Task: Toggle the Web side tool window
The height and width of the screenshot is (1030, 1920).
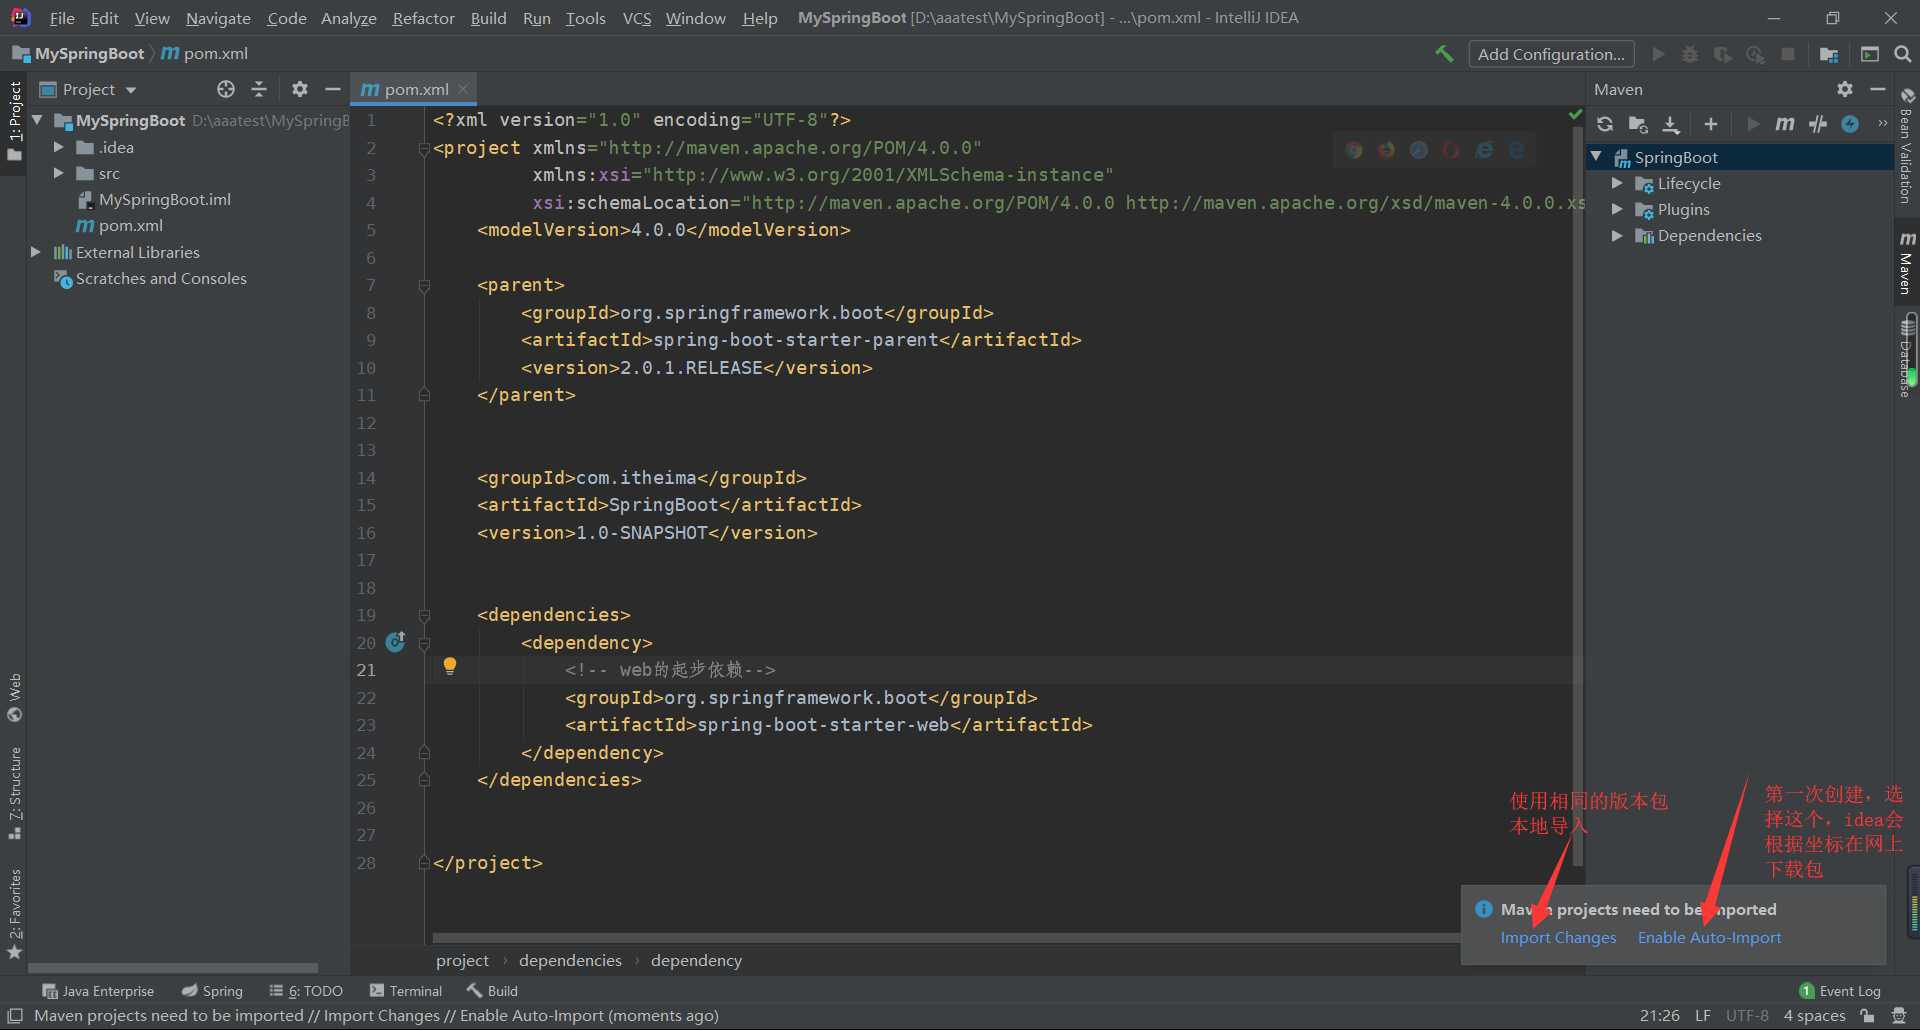Action: coord(15,697)
